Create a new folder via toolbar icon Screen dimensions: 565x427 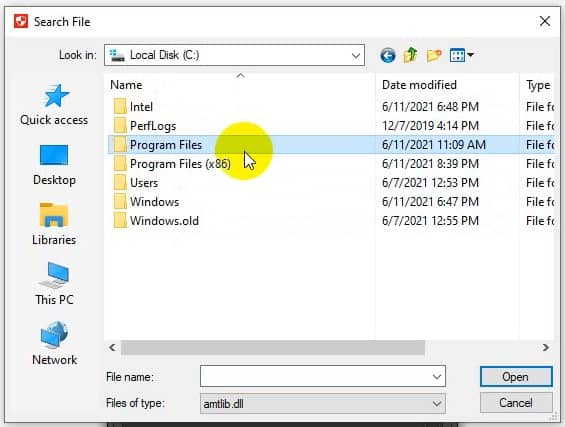coord(434,55)
